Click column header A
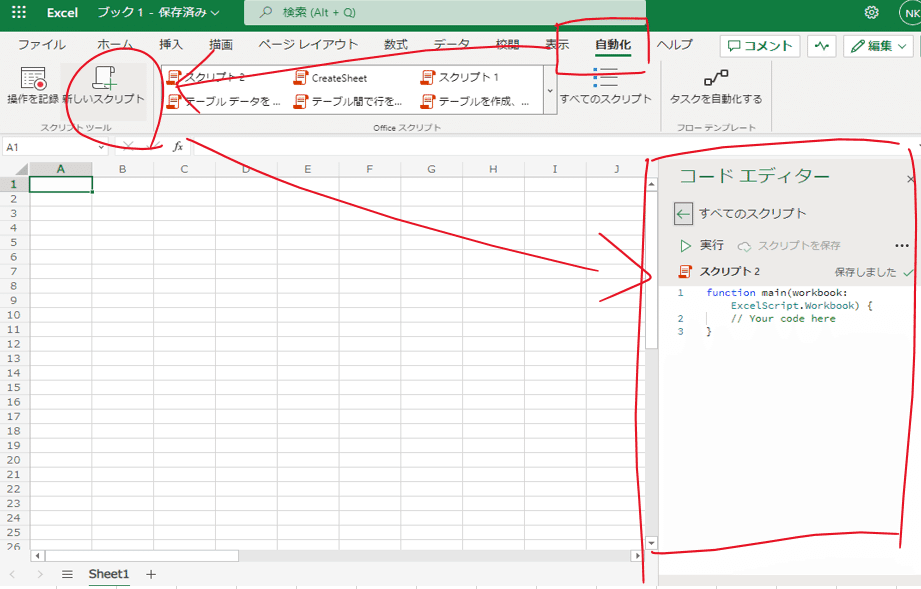This screenshot has height=589, width=921. click(x=60, y=169)
